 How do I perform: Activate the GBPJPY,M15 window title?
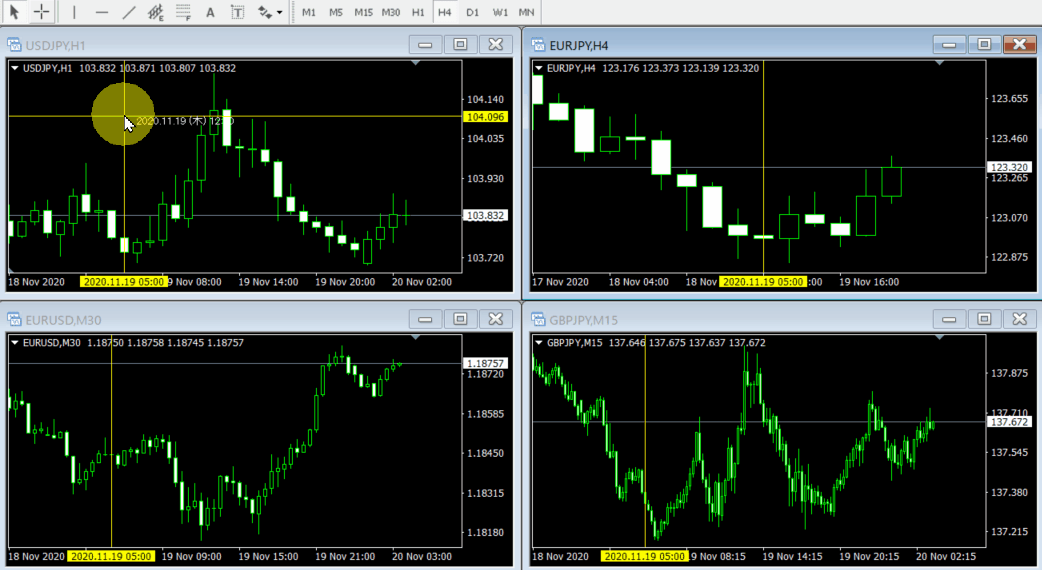click(x=583, y=320)
